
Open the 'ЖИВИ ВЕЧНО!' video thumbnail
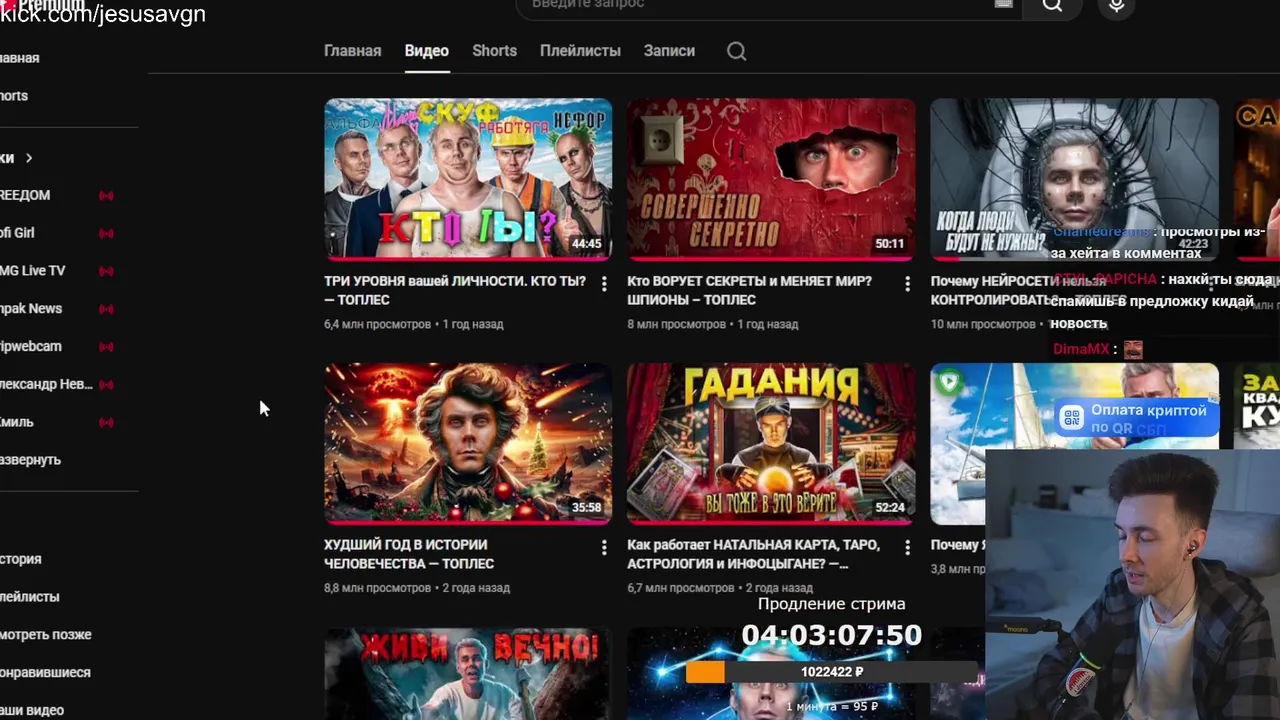pyautogui.click(x=468, y=673)
